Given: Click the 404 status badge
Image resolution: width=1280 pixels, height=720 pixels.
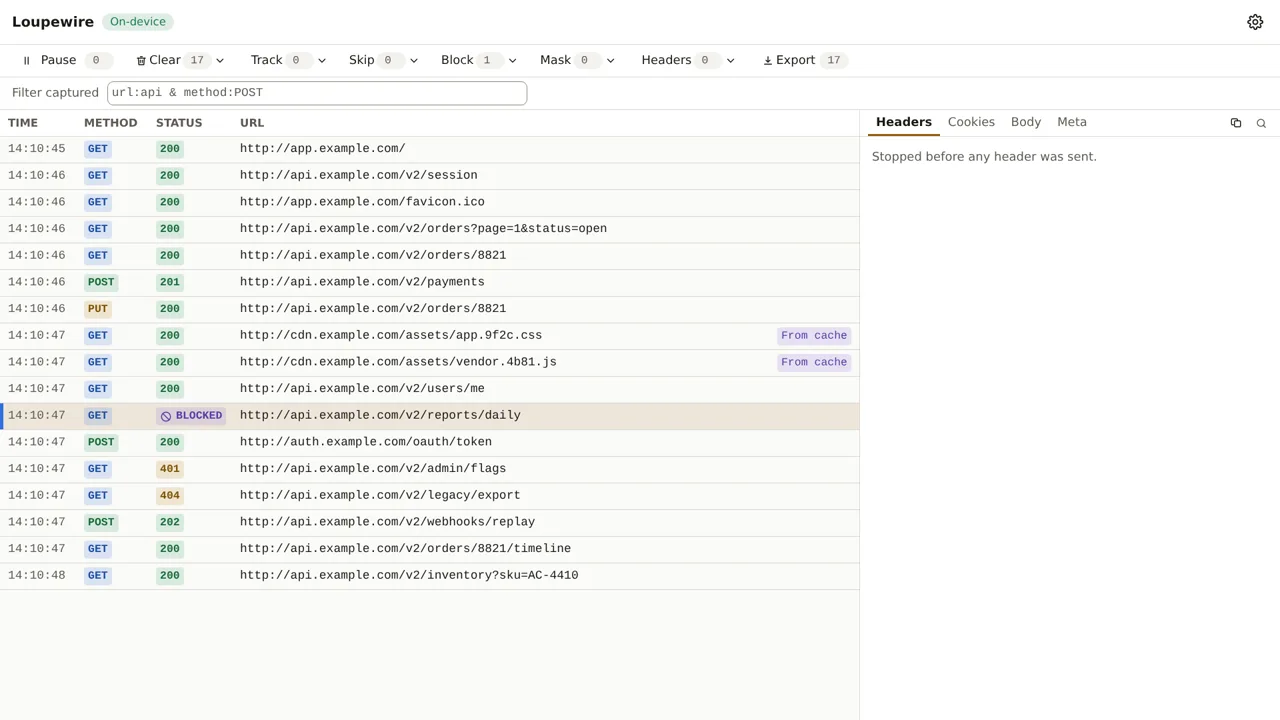Looking at the screenshot, I should tap(170, 496).
